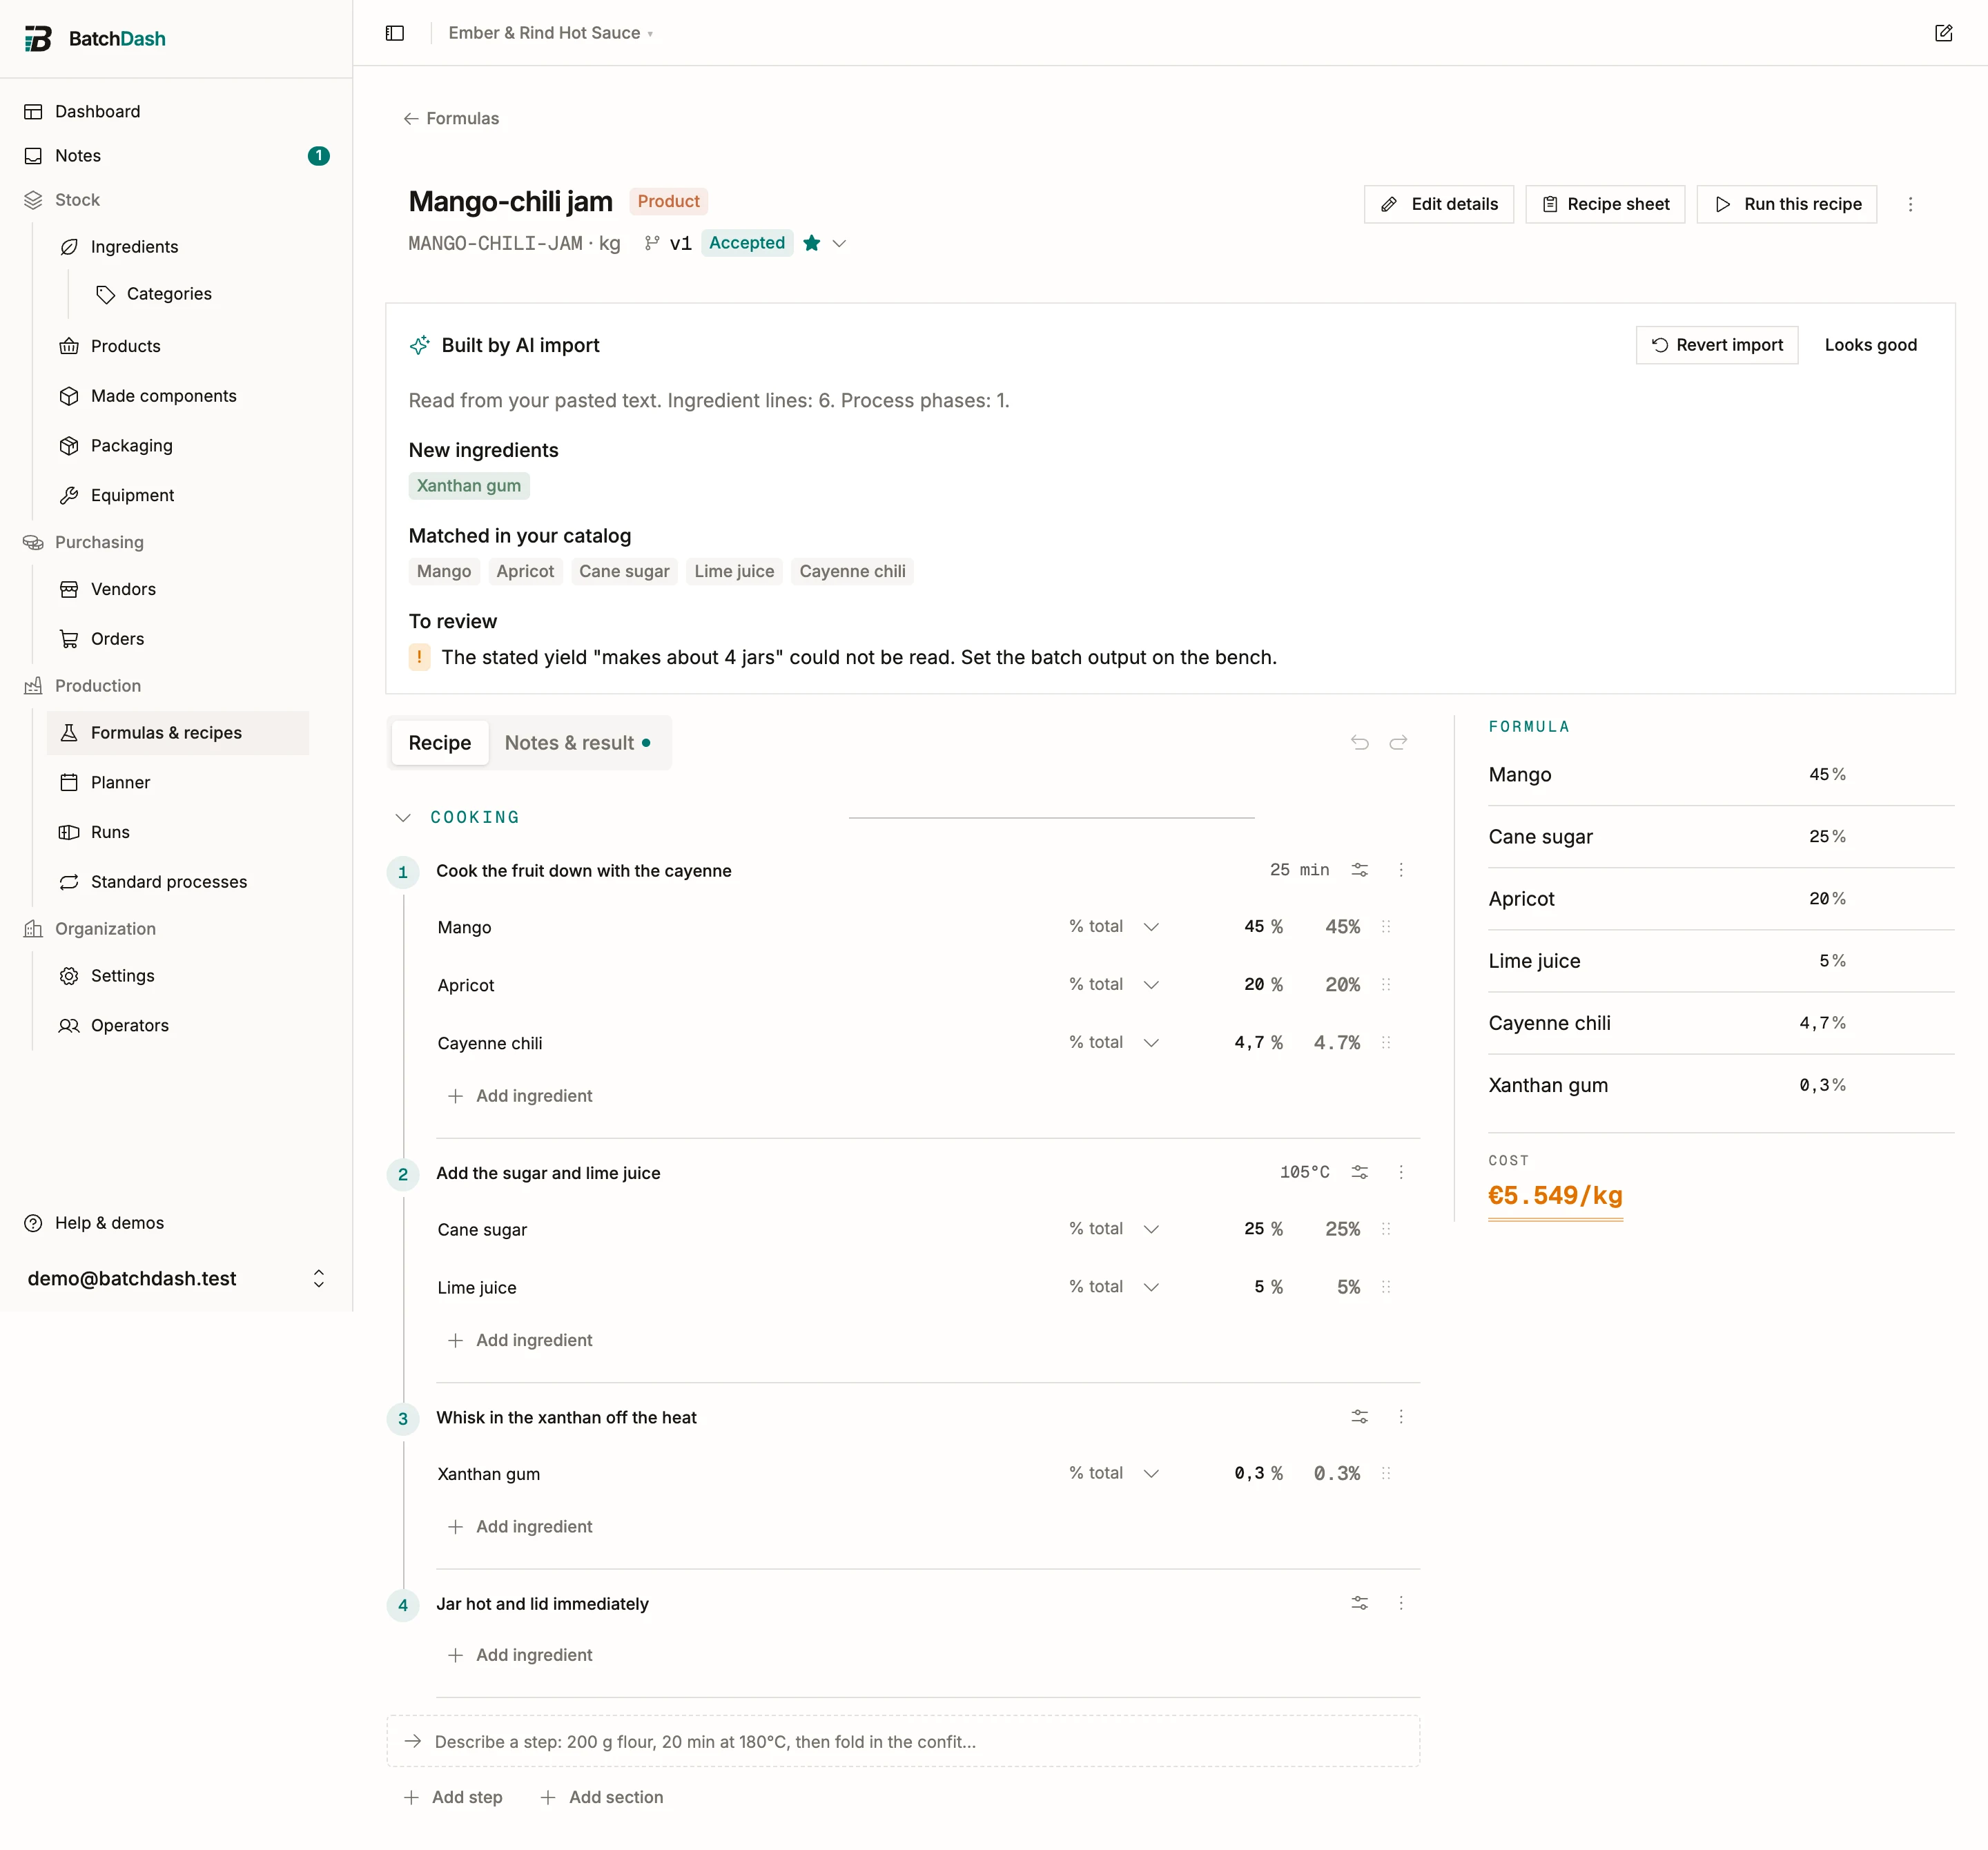The width and height of the screenshot is (1988, 1850).
Task: Click the Cayenne chili matched catalog chip
Action: point(852,571)
